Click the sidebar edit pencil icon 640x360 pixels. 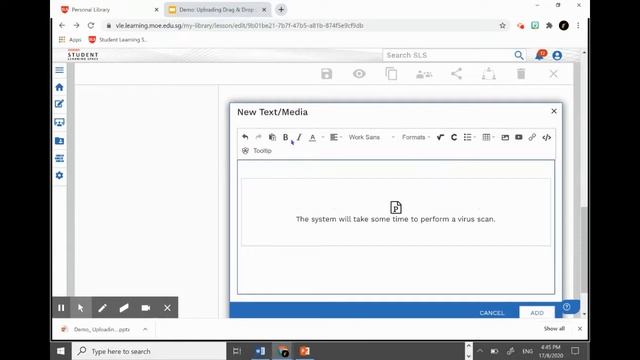[x=60, y=104]
